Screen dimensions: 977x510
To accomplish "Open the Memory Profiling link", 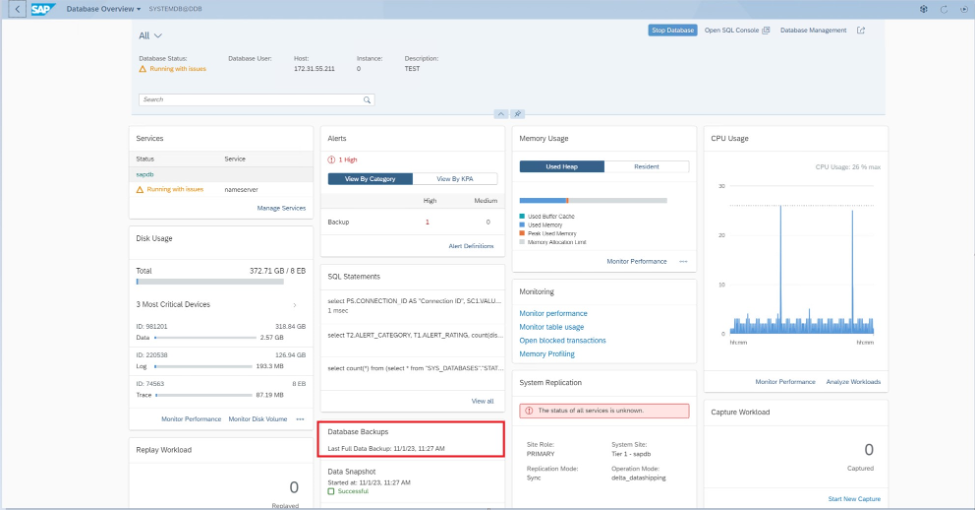I will click(547, 354).
